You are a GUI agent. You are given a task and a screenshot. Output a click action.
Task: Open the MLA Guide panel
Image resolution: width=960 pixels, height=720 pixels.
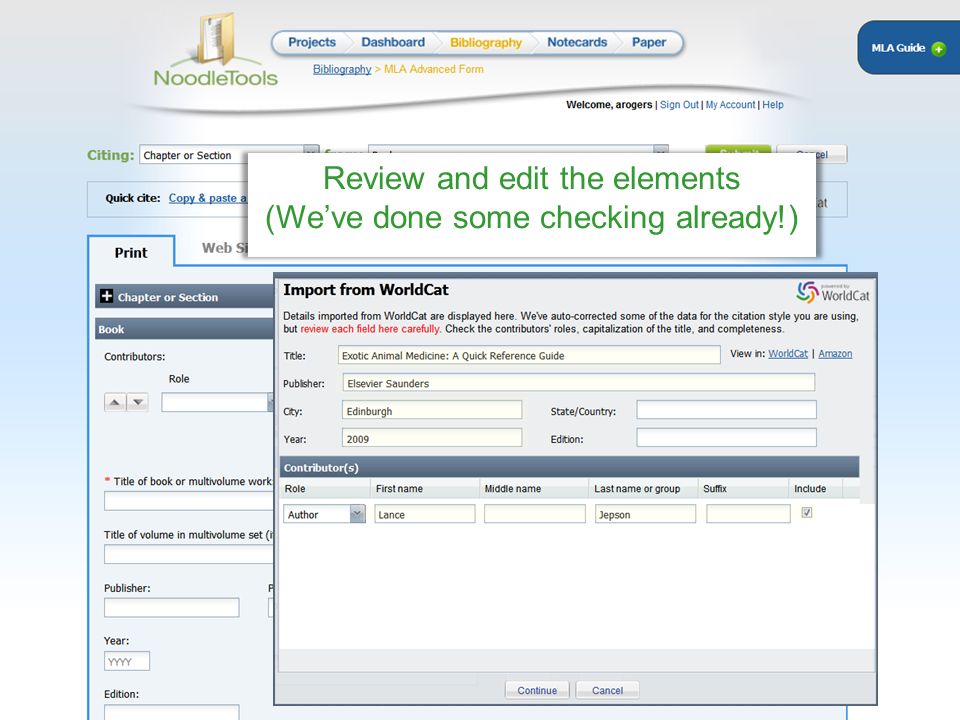(x=909, y=48)
